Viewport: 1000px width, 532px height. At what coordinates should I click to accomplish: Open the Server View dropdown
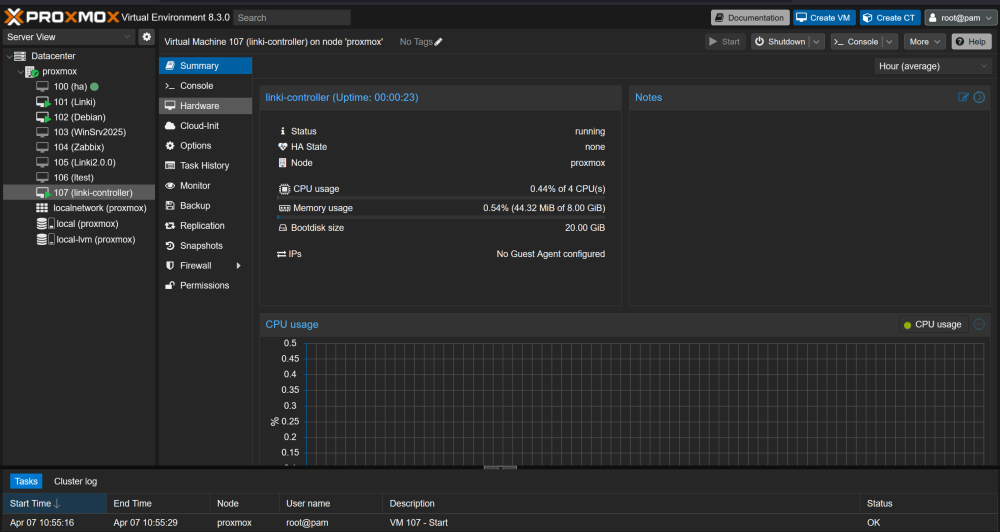[x=69, y=37]
